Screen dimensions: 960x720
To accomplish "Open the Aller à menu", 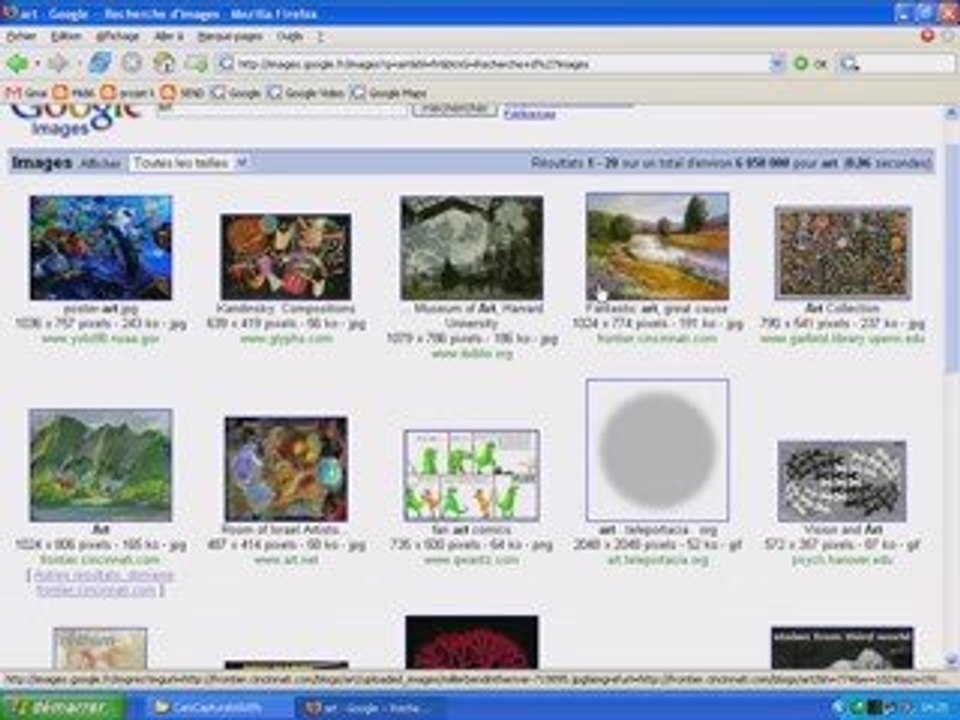I will point(169,37).
